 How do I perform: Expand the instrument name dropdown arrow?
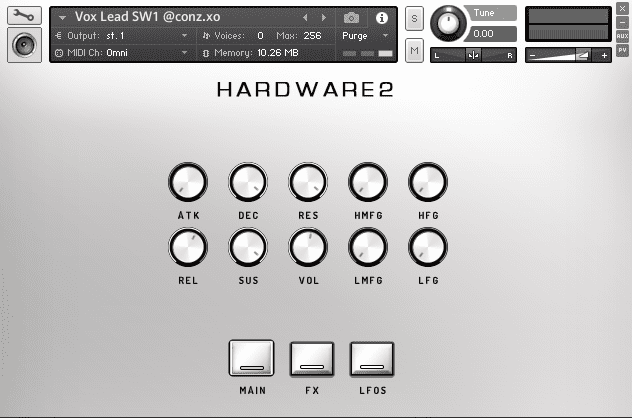tap(62, 18)
